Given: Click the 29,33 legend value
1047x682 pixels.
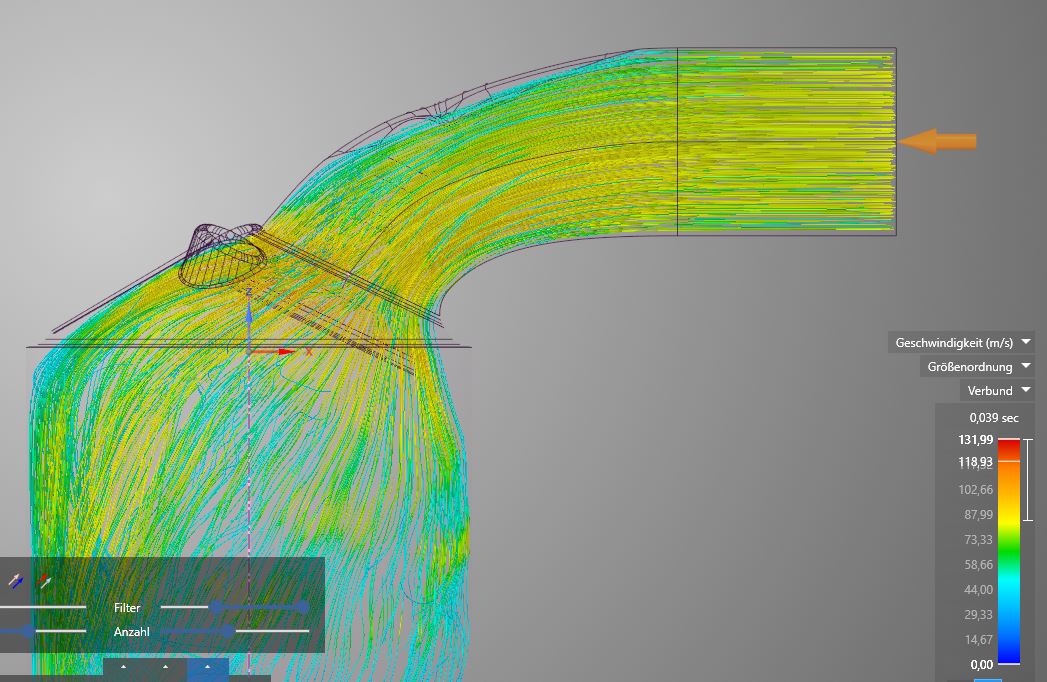Looking at the screenshot, I should (x=978, y=614).
